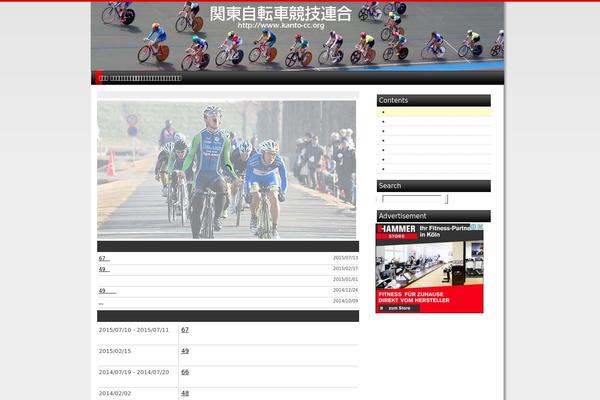
Task: Open the large cyclist race photo
Action: tap(227, 170)
